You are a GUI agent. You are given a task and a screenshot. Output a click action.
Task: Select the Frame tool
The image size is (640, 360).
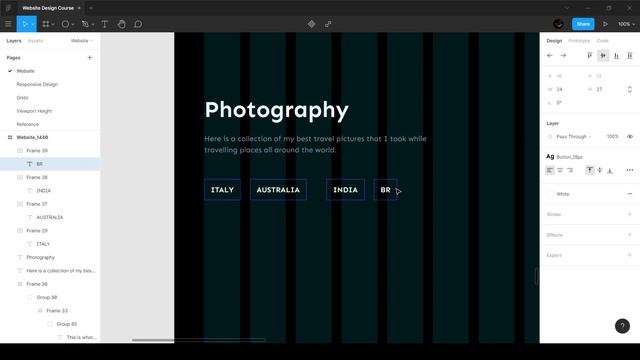tap(46, 24)
